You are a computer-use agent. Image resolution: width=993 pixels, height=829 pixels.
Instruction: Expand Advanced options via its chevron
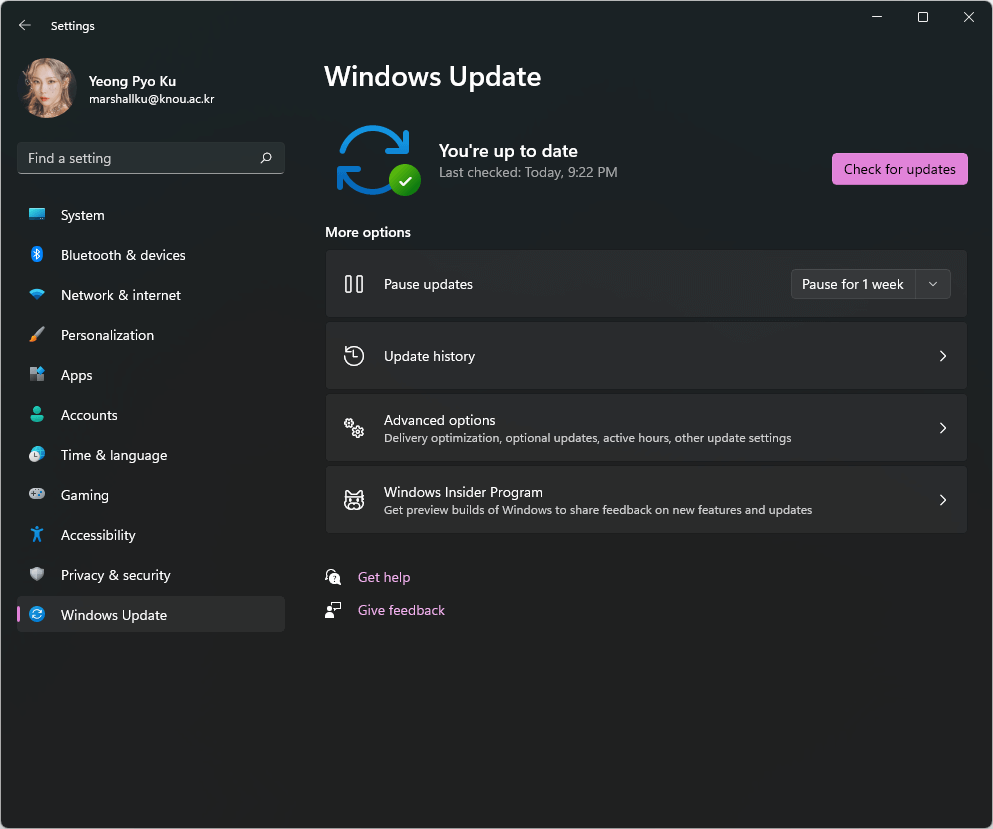[x=942, y=428]
